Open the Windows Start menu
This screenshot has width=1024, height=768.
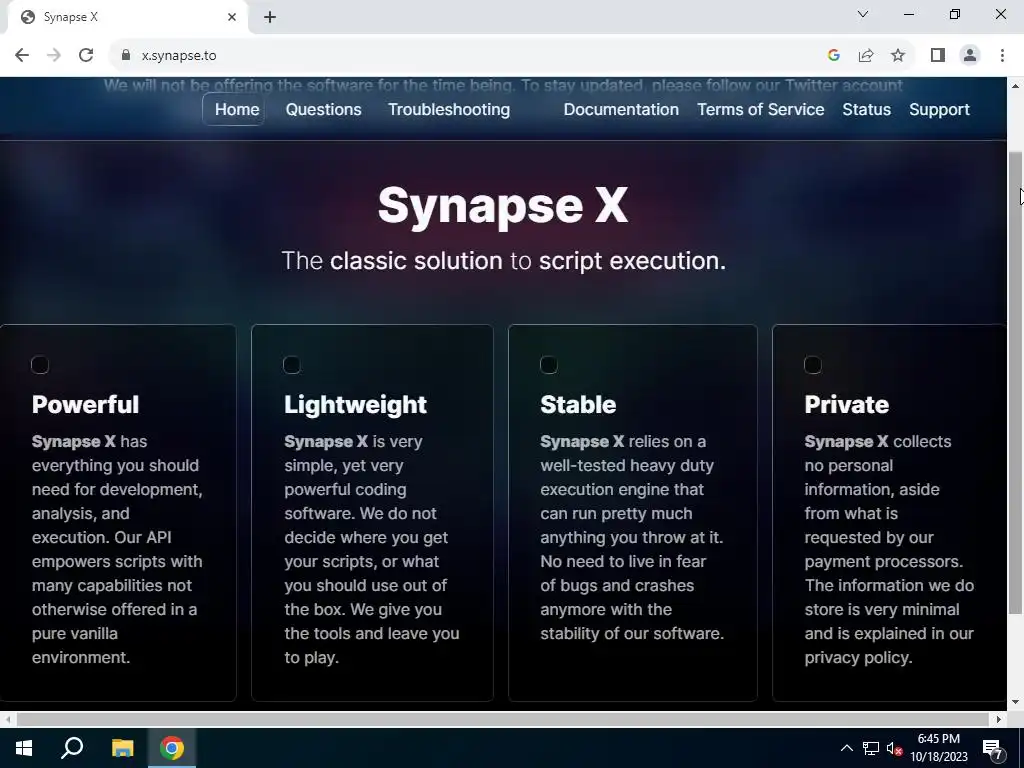24,748
